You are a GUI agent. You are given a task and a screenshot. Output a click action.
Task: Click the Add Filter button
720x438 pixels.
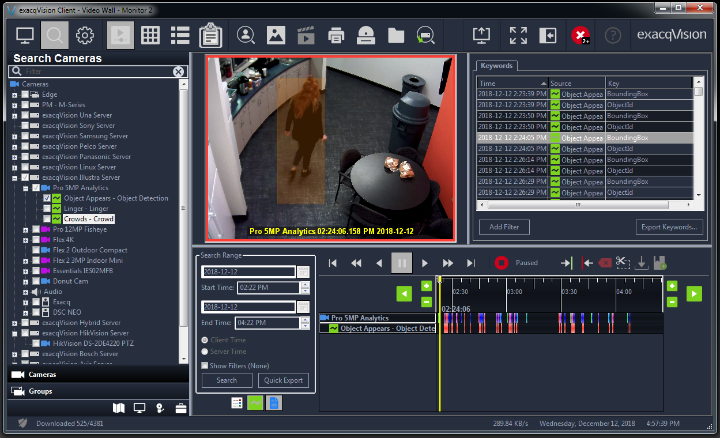click(x=504, y=227)
